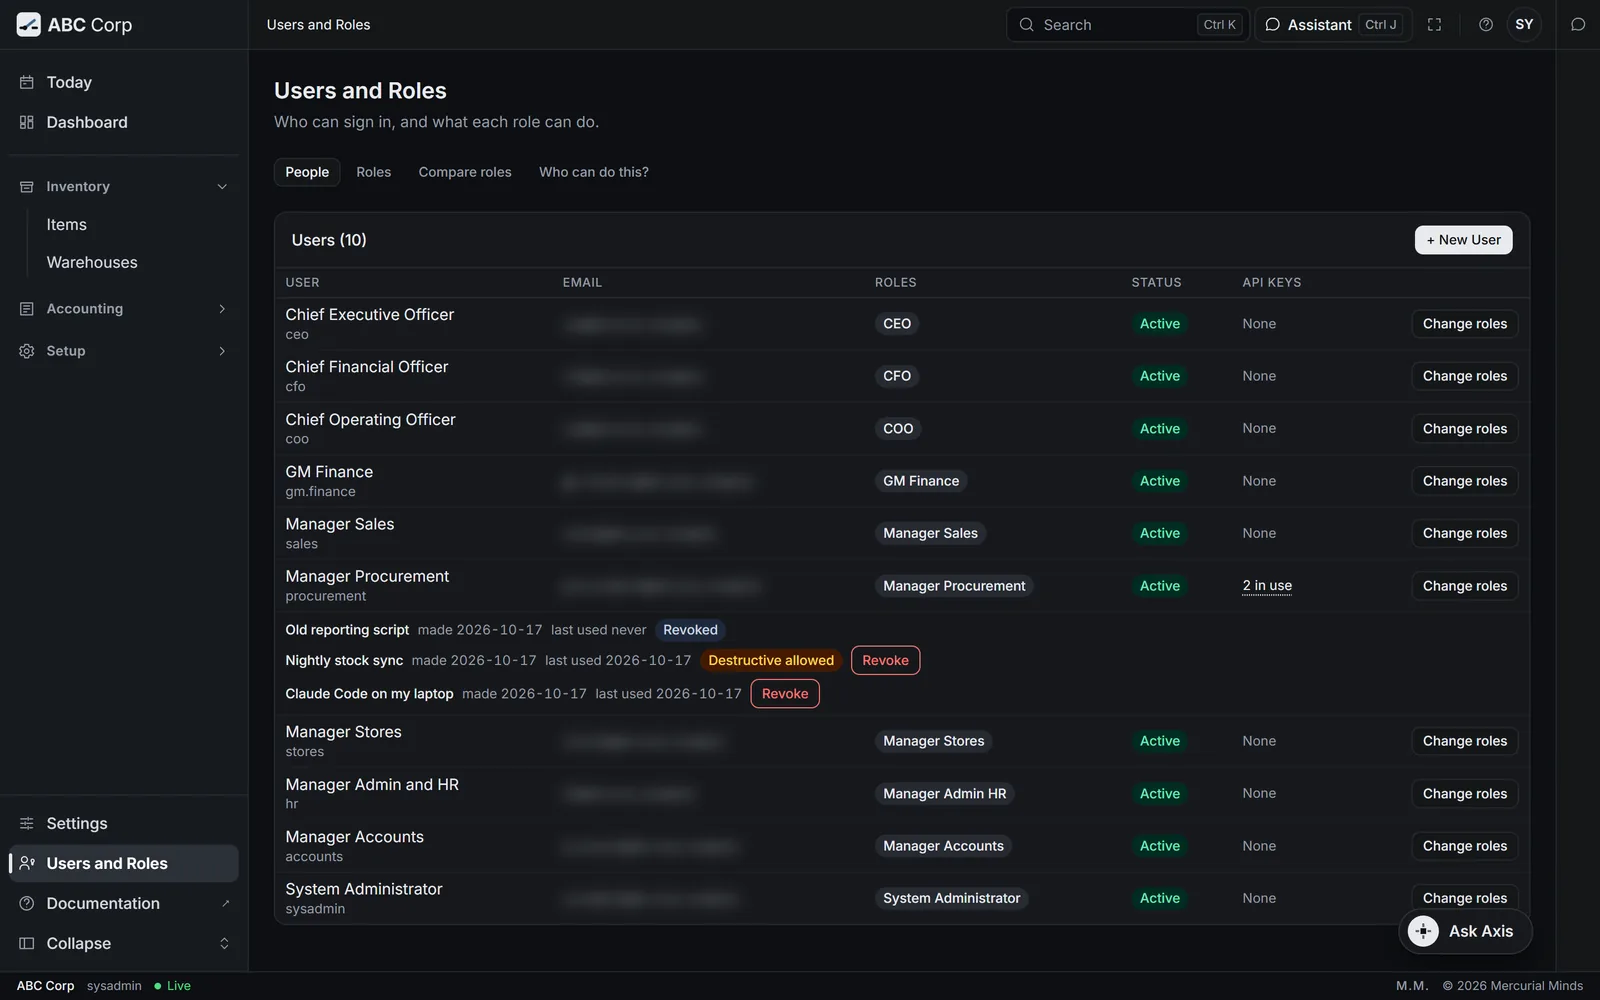
Task: Click the Setup gear icon
Action: (27, 351)
